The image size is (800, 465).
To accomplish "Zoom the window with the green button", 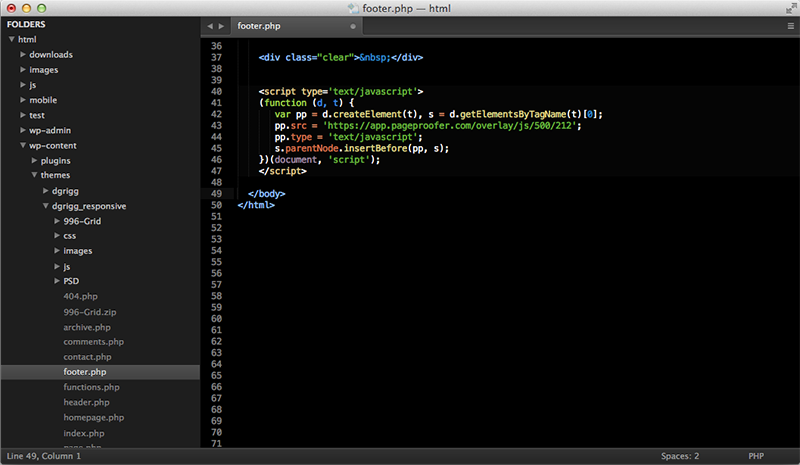I will pyautogui.click(x=42, y=8).
